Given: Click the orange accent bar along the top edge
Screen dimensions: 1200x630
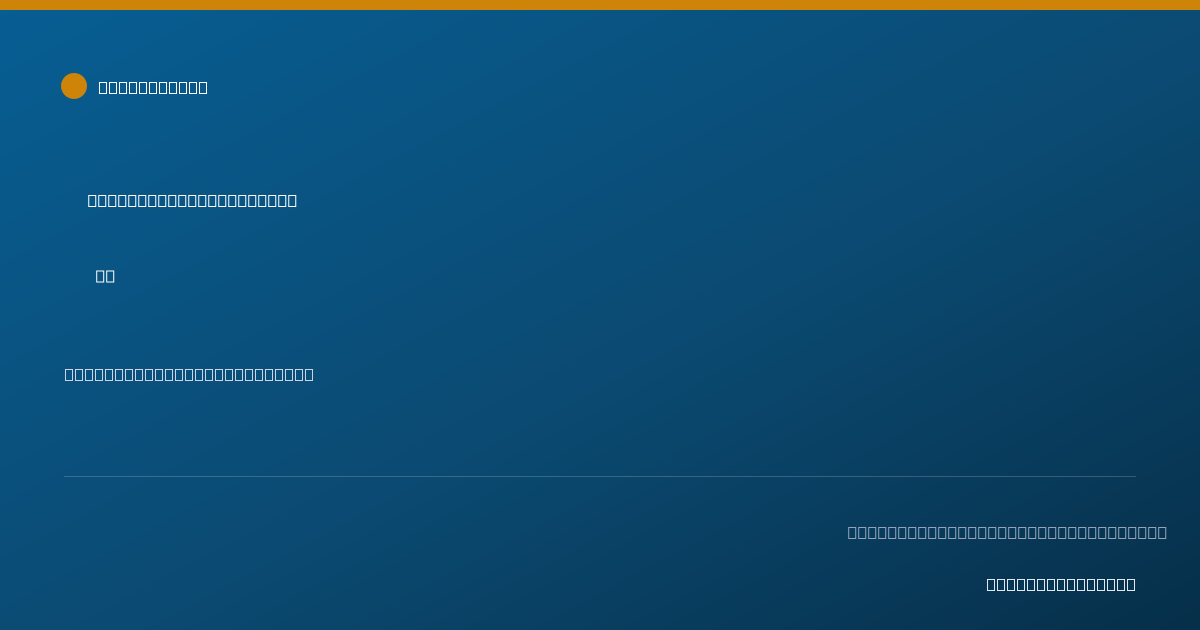Looking at the screenshot, I should tap(600, 5).
